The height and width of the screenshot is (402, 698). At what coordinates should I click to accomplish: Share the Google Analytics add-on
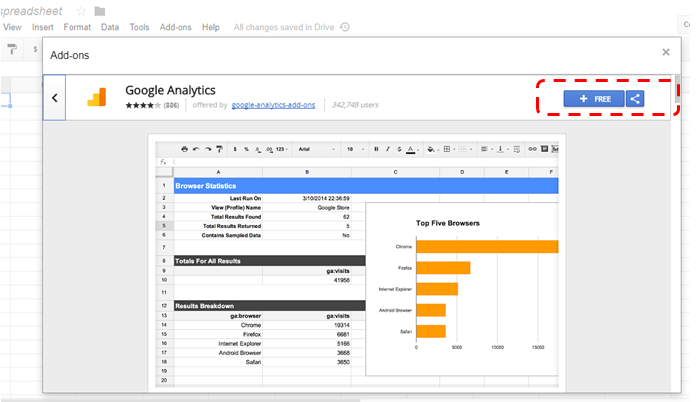coord(635,99)
